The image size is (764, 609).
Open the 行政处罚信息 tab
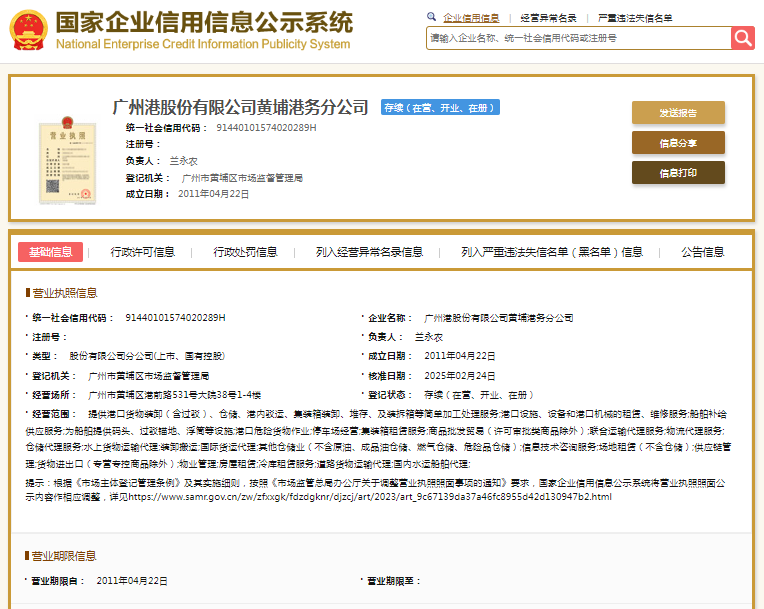tap(245, 252)
